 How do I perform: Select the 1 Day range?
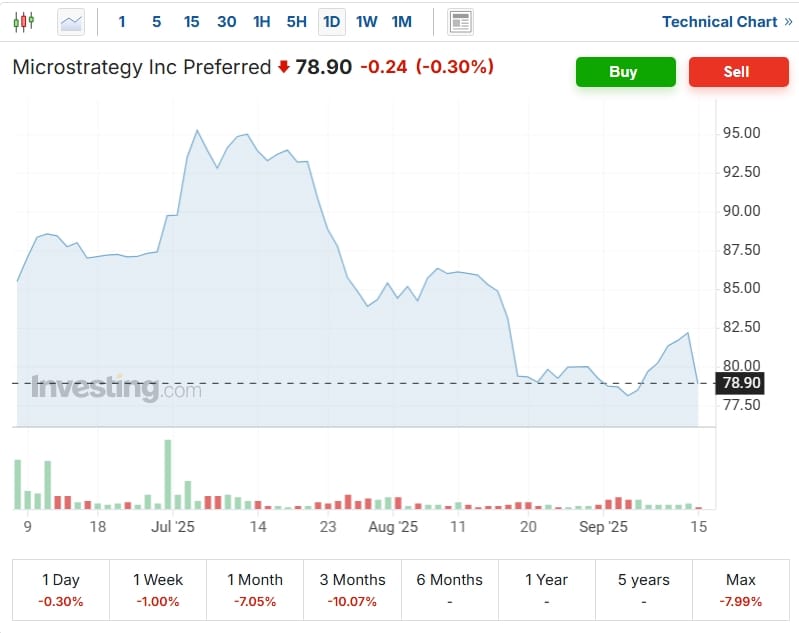61,590
